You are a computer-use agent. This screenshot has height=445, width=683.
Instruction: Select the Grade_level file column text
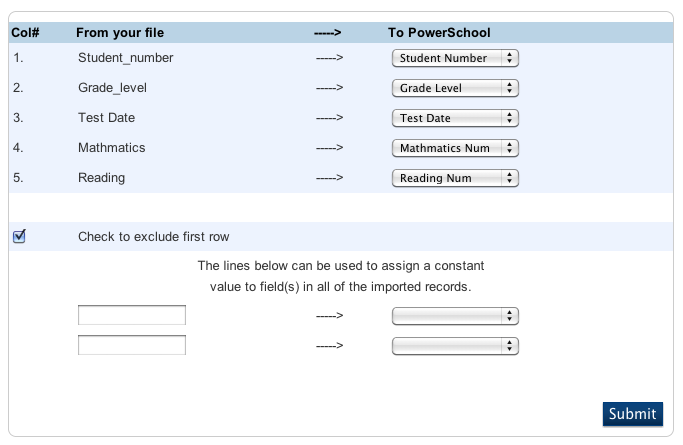pos(112,88)
